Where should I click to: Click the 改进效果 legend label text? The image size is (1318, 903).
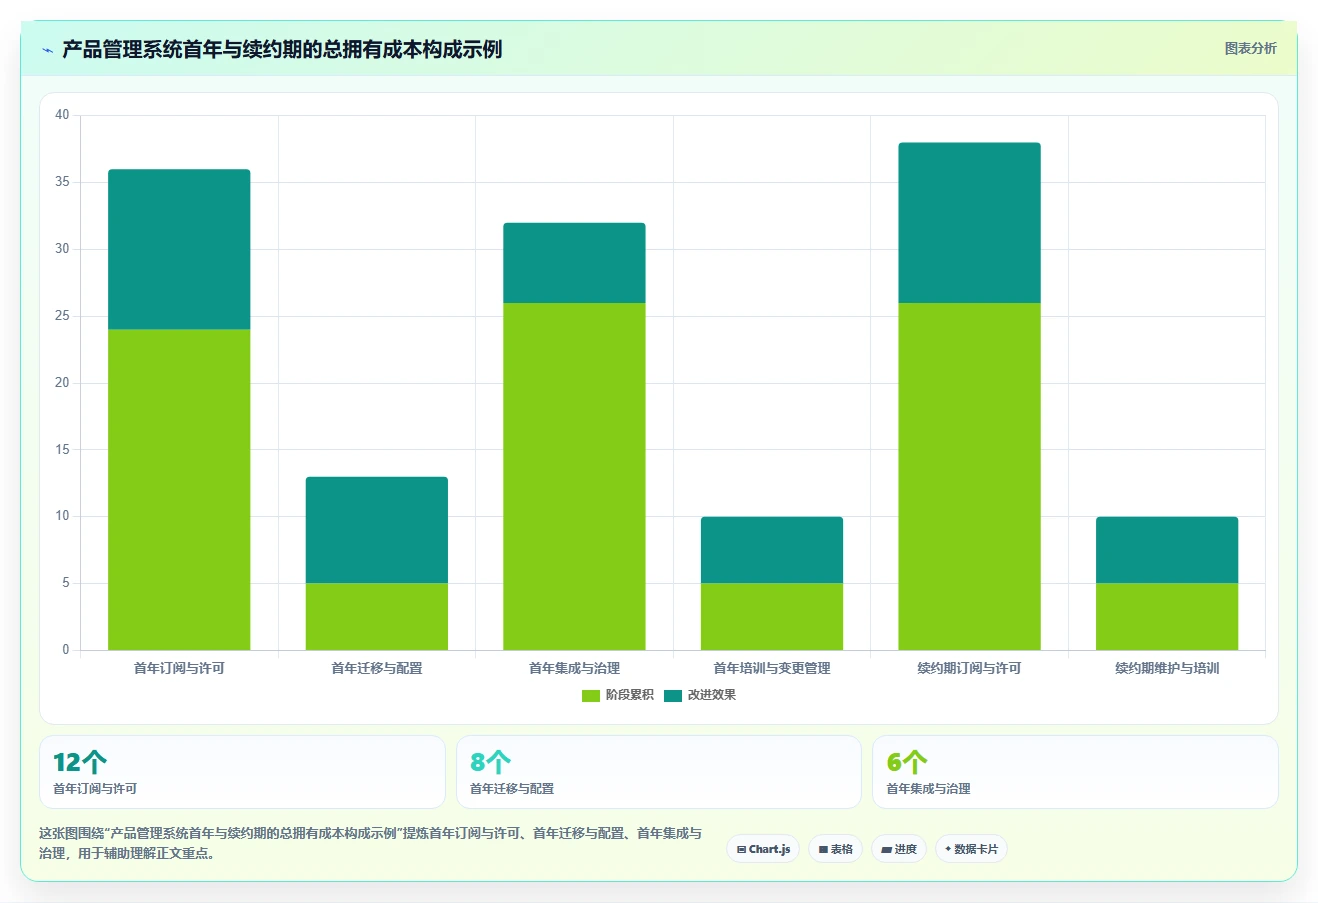coord(711,695)
